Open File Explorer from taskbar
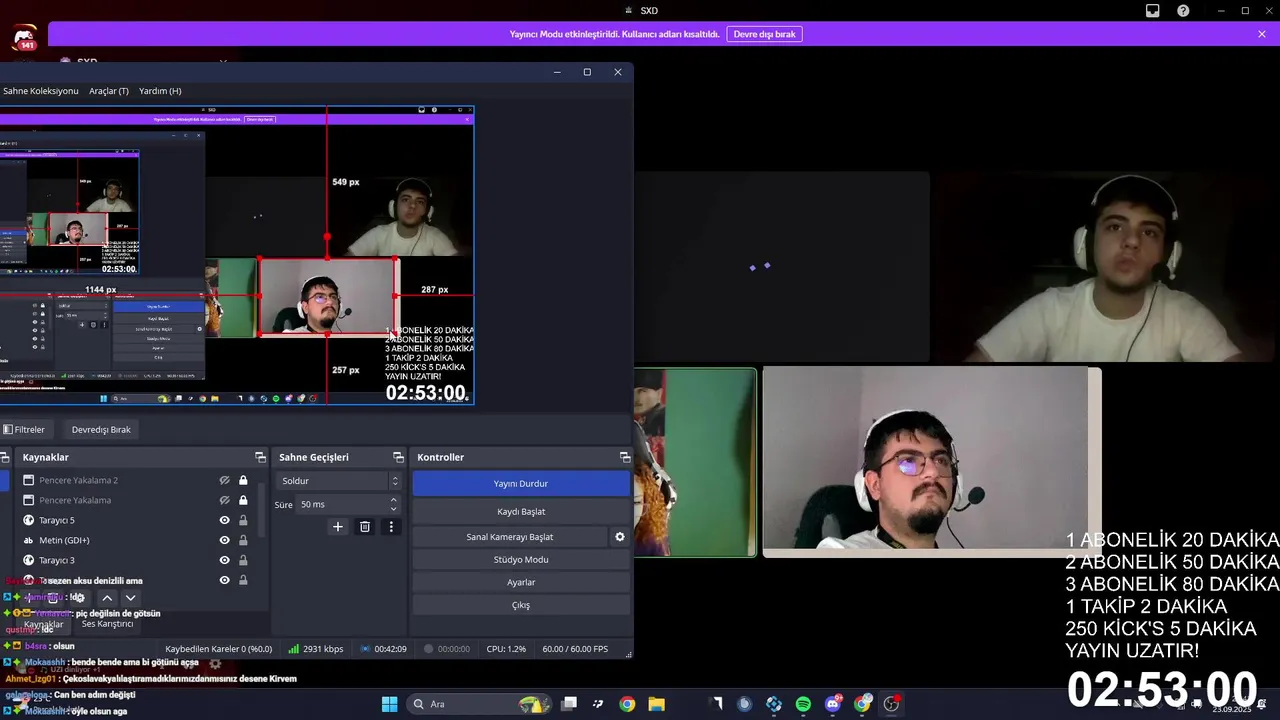 (656, 704)
